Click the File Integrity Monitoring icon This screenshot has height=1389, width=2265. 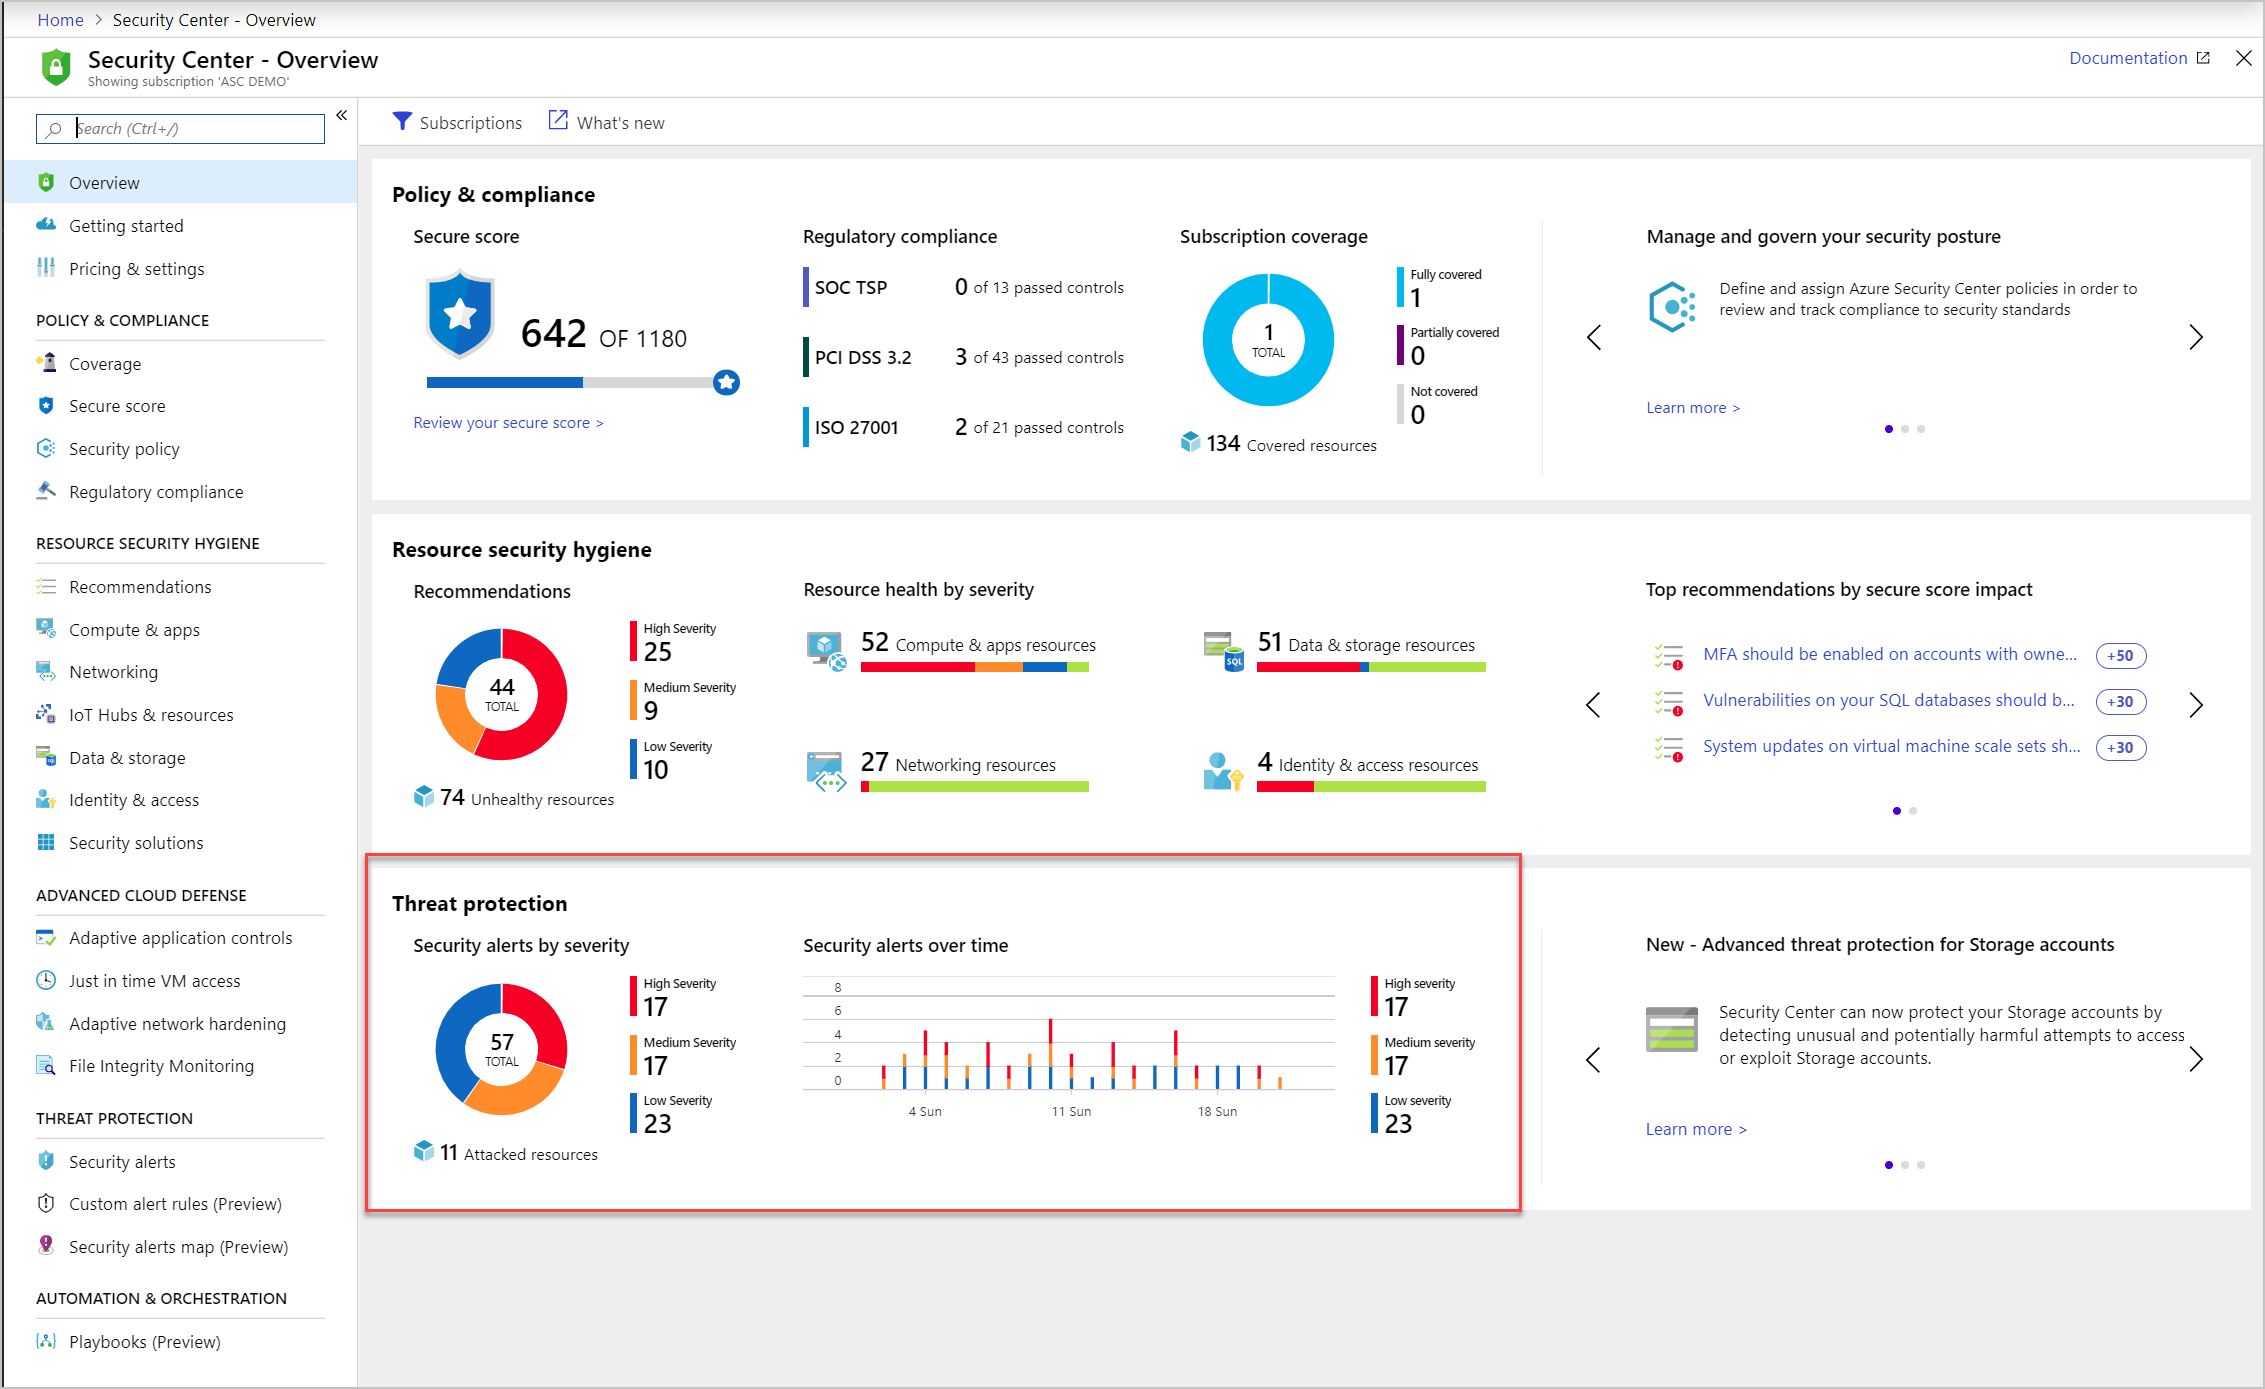(x=46, y=1065)
